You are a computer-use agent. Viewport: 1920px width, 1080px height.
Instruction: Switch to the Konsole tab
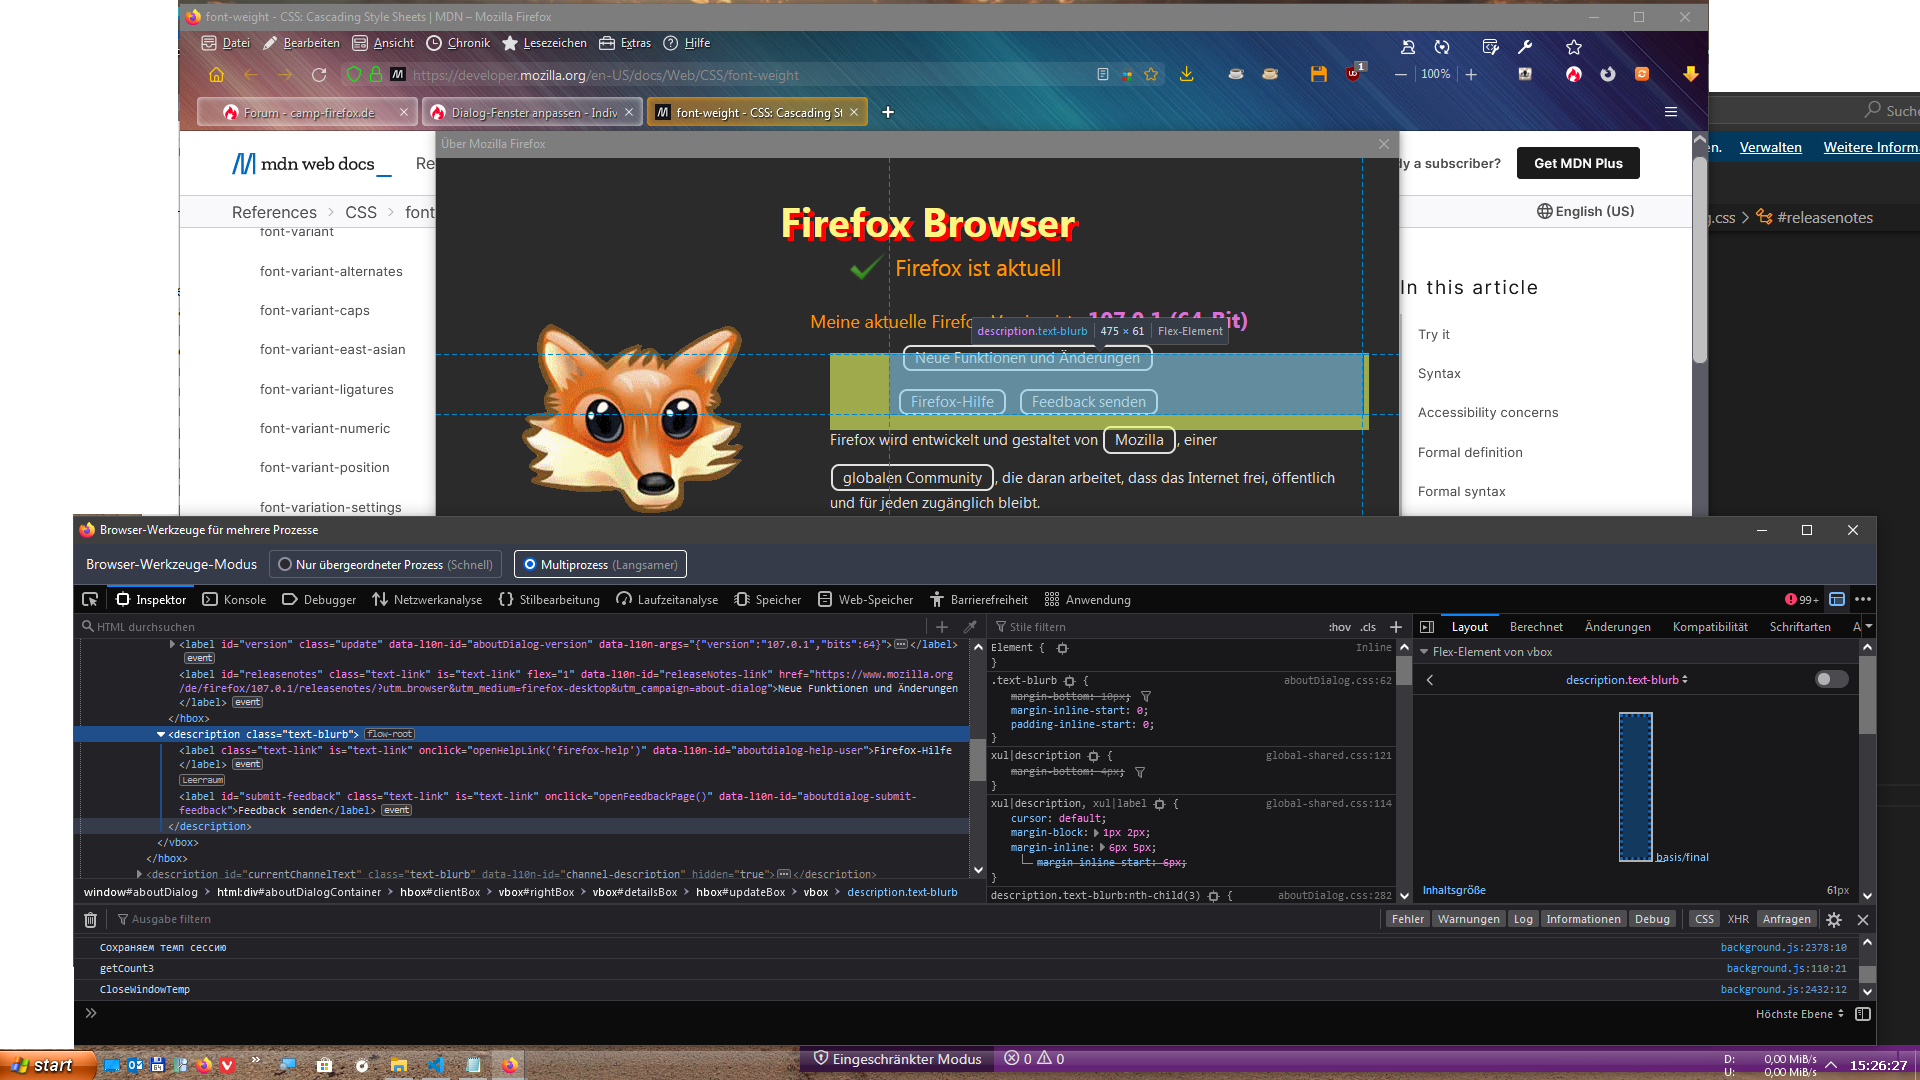coord(234,599)
